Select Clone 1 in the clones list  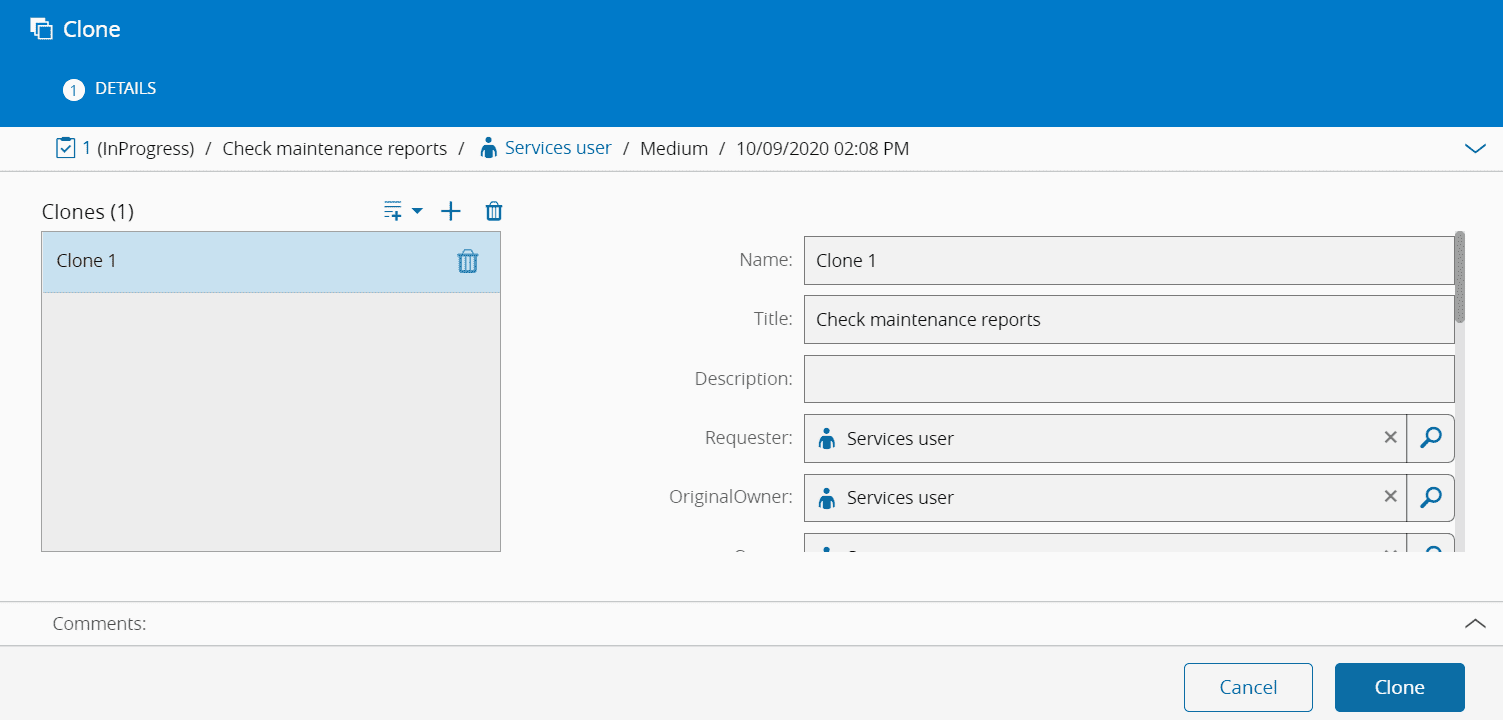[240, 262]
